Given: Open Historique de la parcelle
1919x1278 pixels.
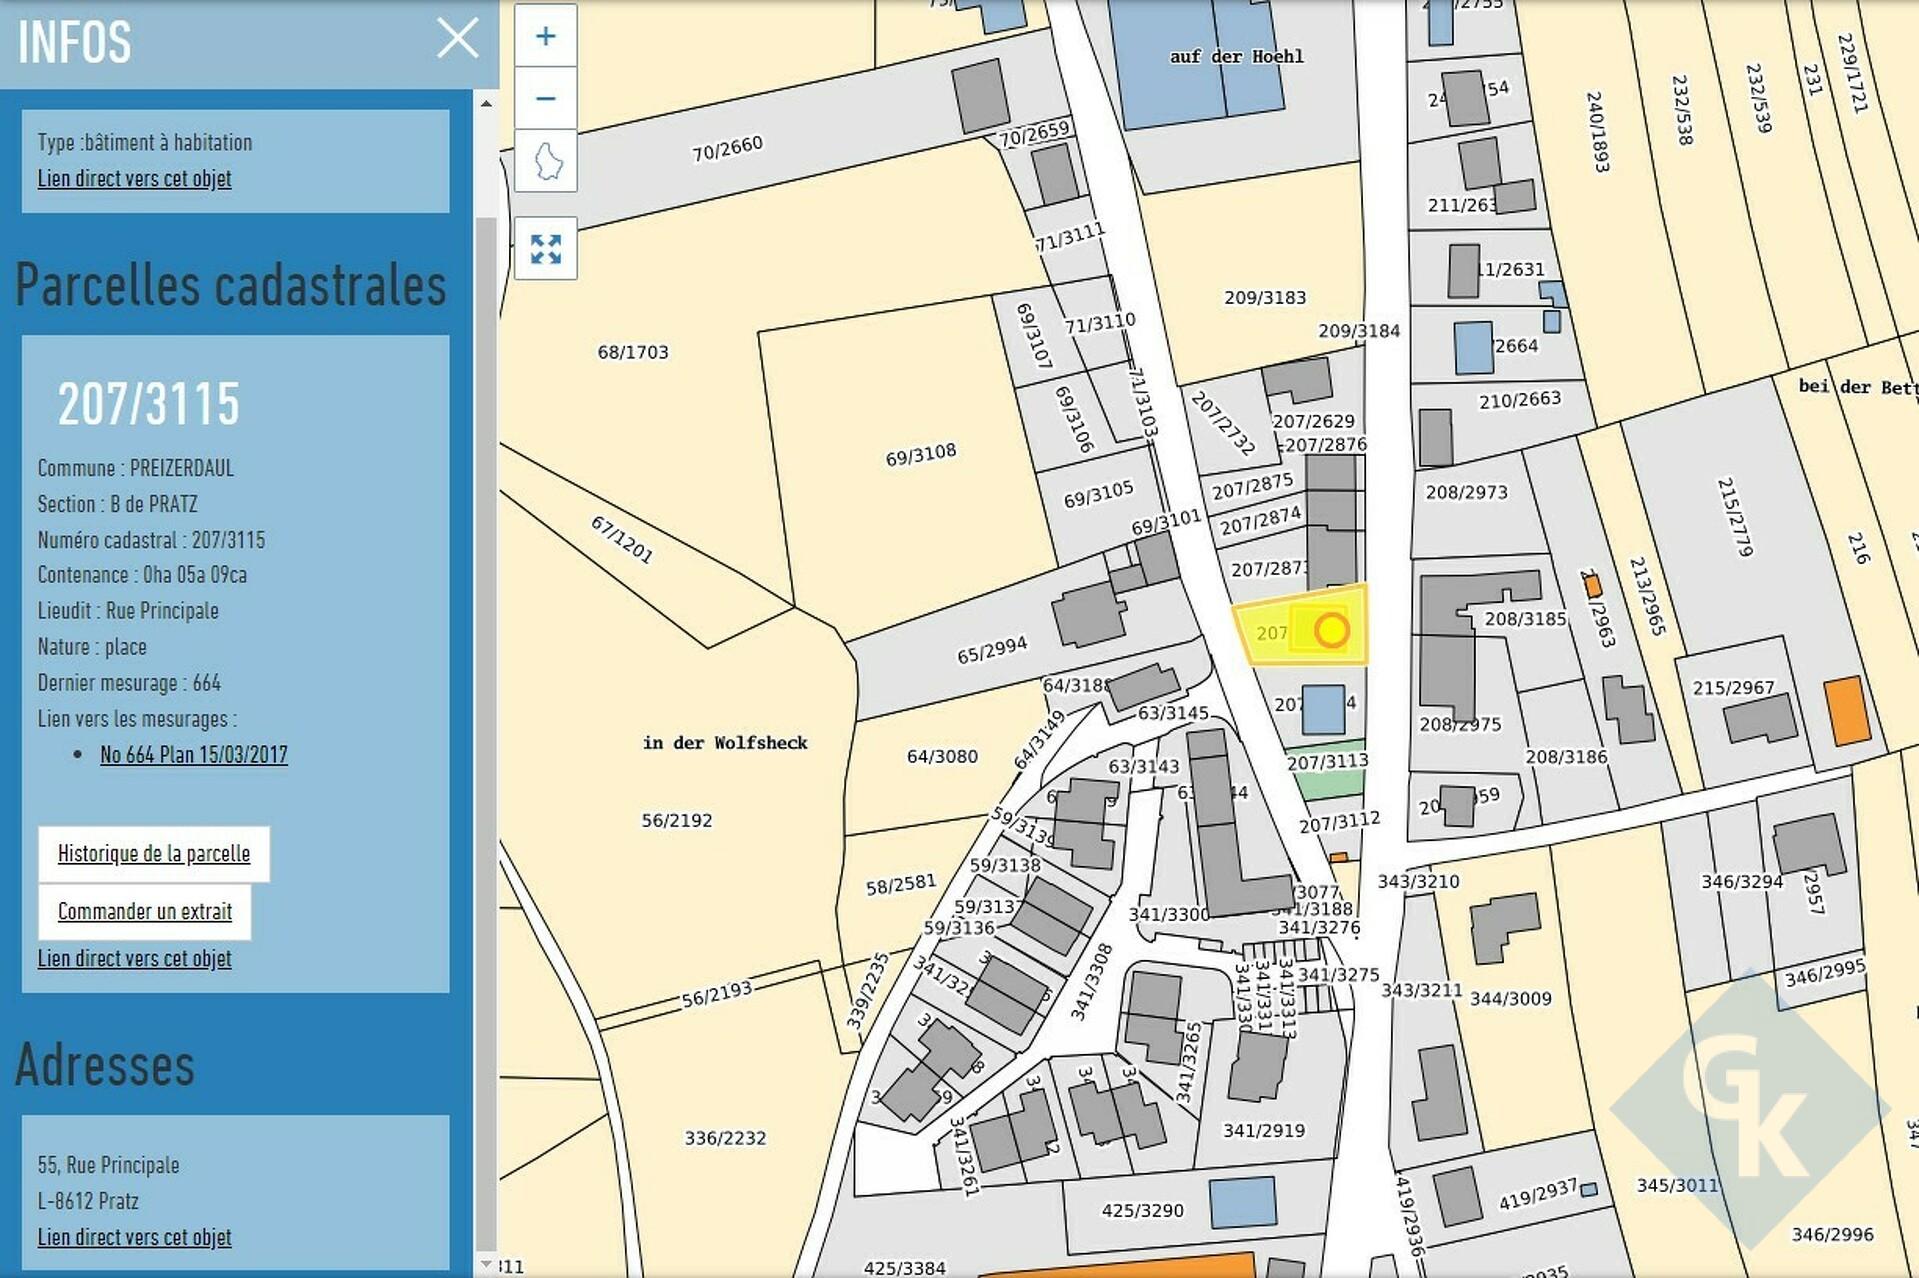Looking at the screenshot, I should pyautogui.click(x=154, y=854).
